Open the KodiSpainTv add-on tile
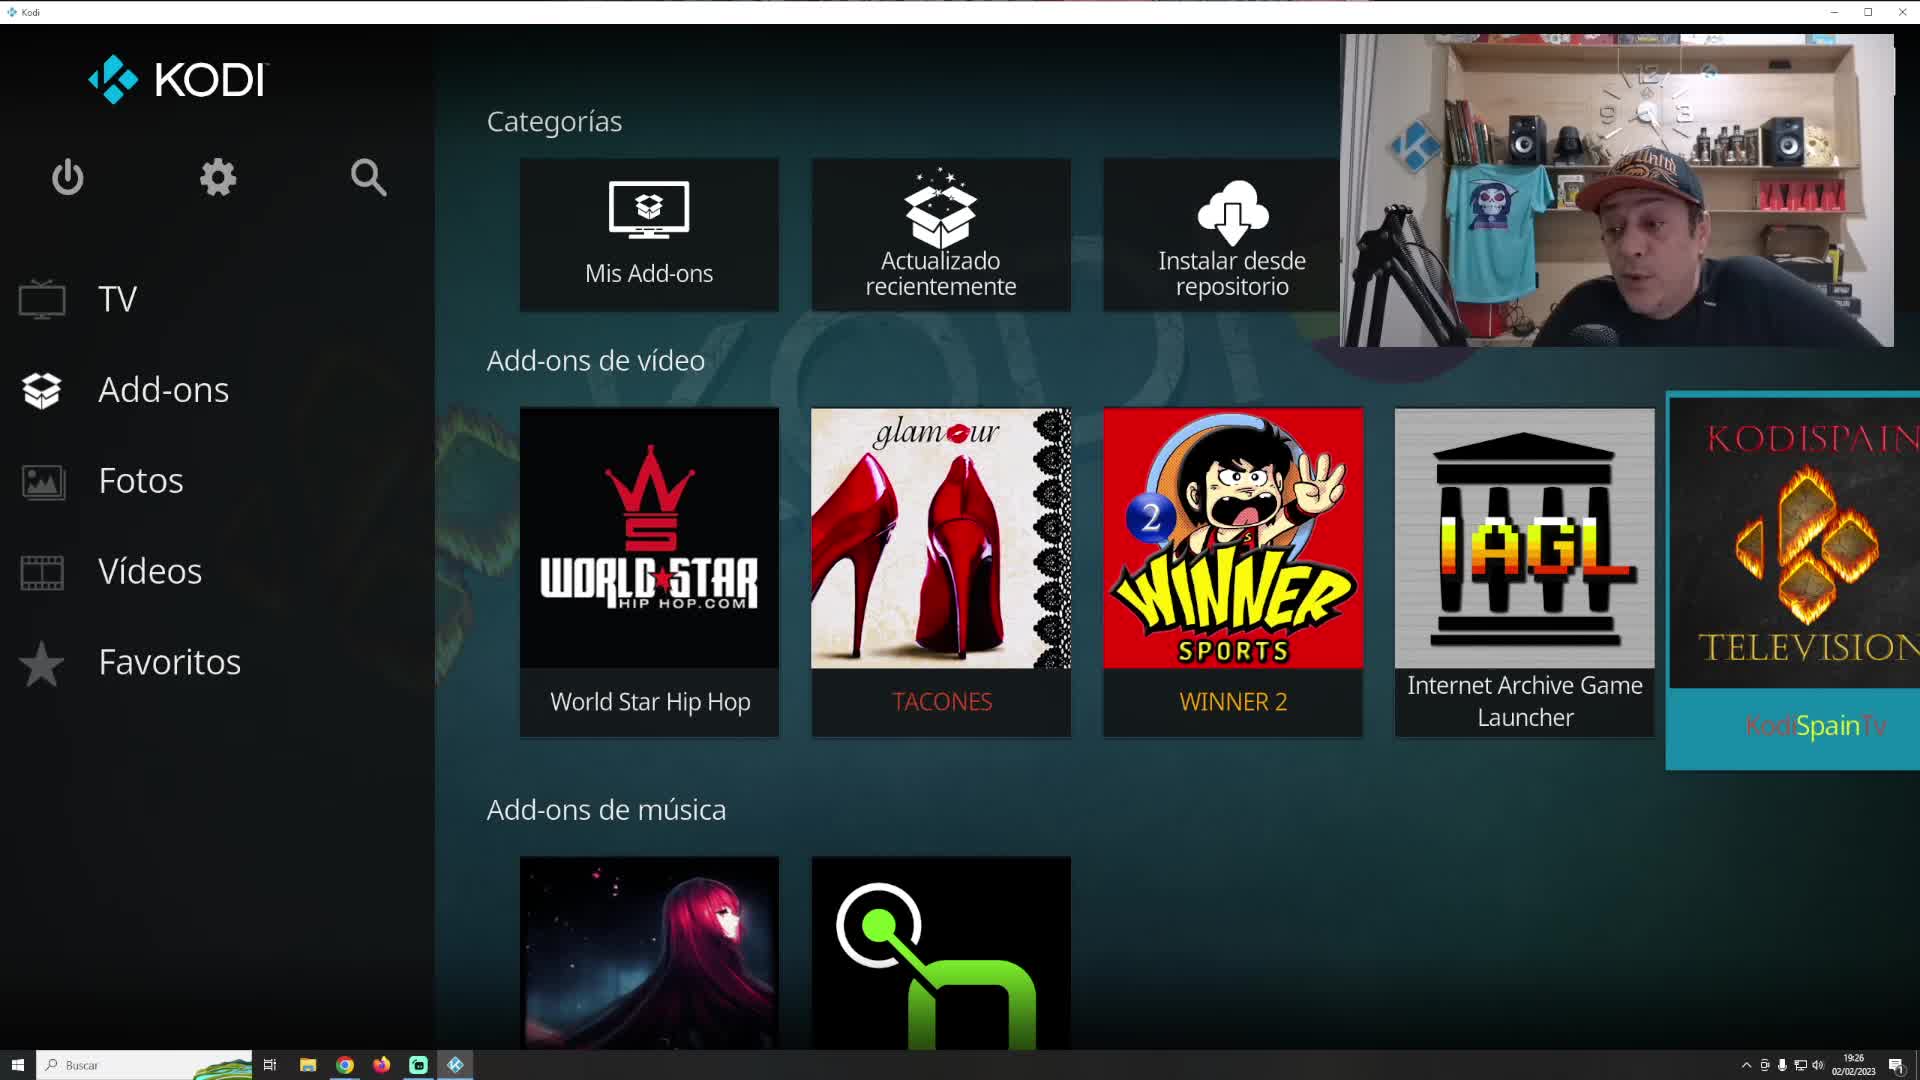The image size is (1920, 1080). click(x=1794, y=580)
